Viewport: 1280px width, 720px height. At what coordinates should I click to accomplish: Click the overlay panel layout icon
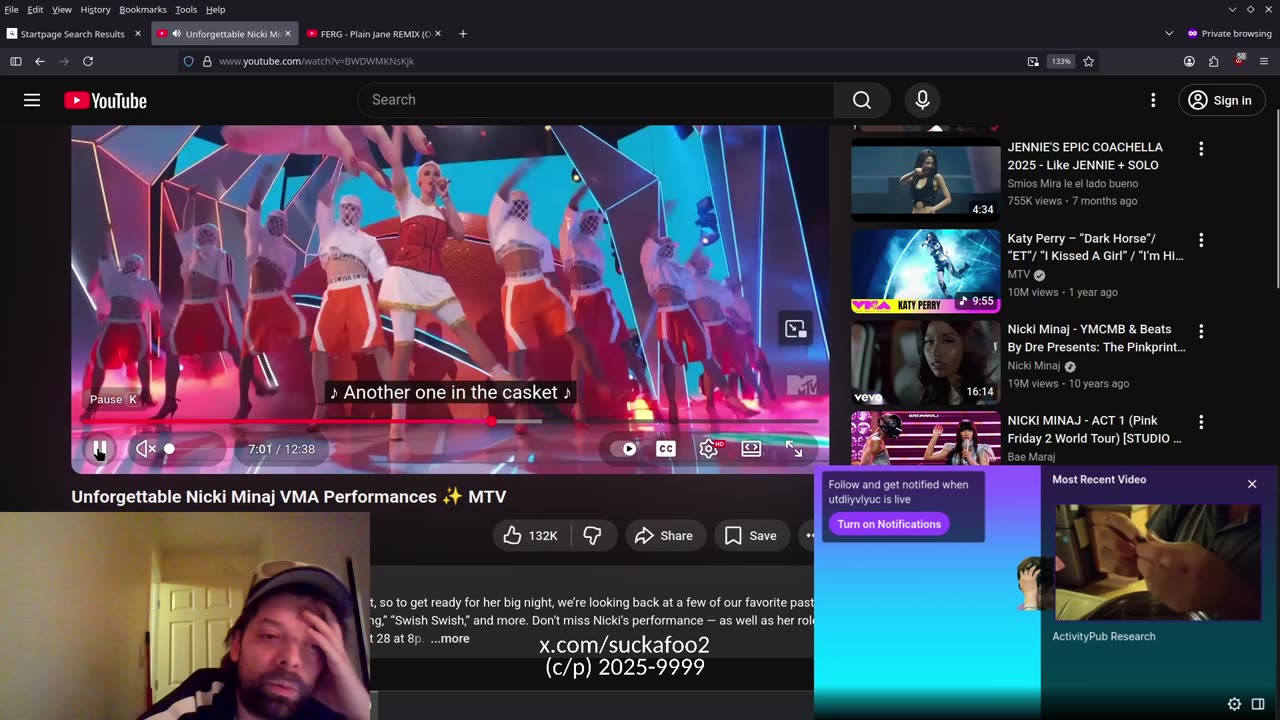[x=1258, y=704]
